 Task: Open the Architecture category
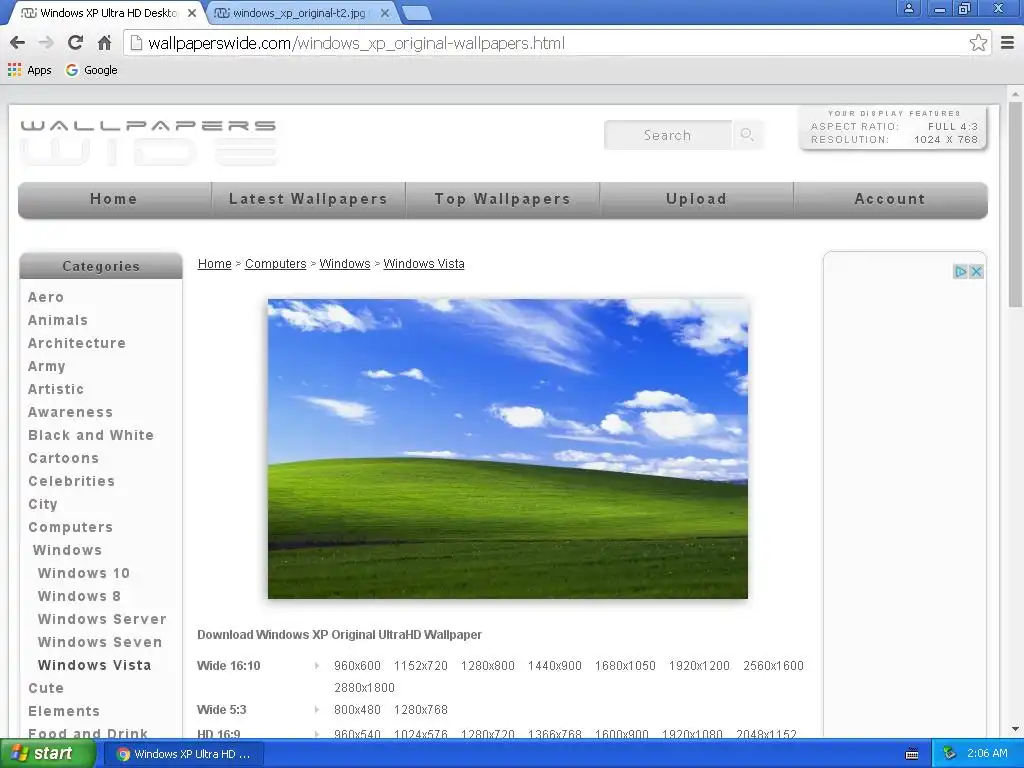coord(76,343)
